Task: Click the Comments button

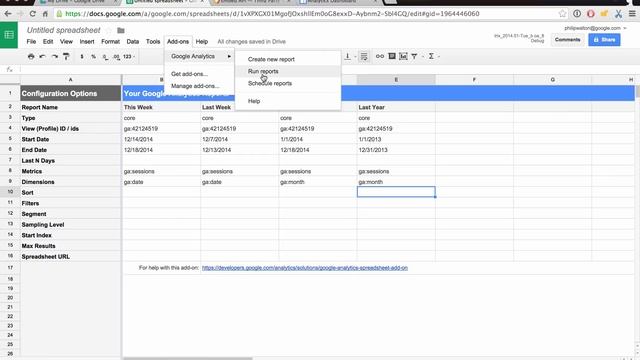Action: [567, 40]
